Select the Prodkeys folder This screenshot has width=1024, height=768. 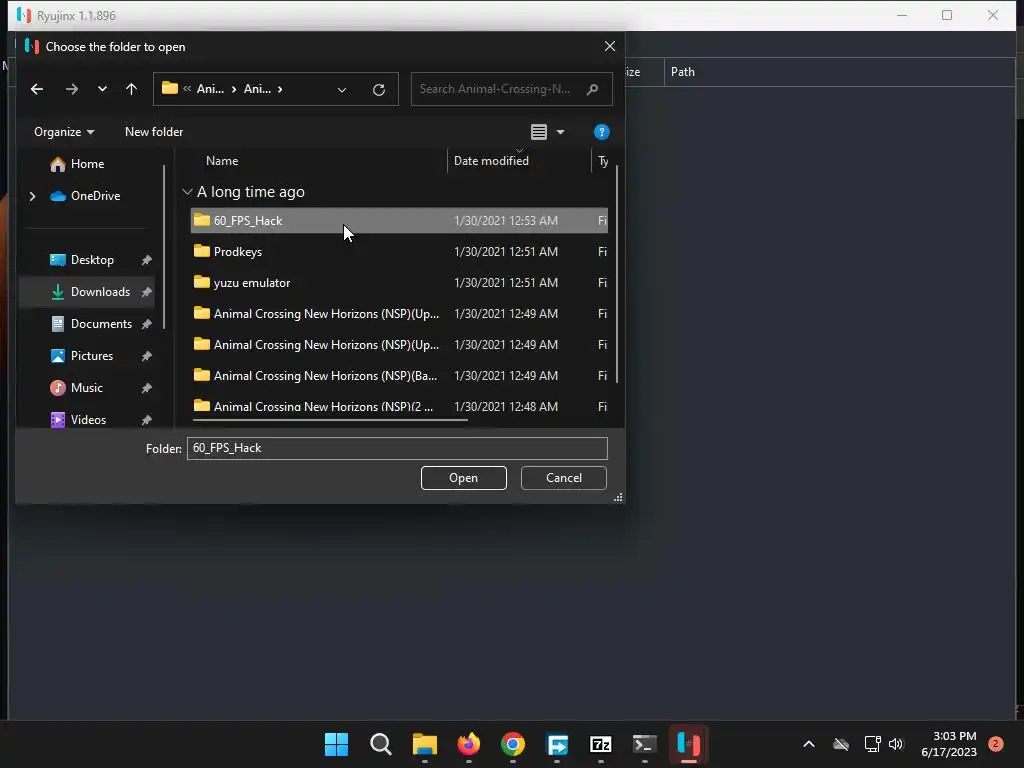pyautogui.click(x=399, y=251)
